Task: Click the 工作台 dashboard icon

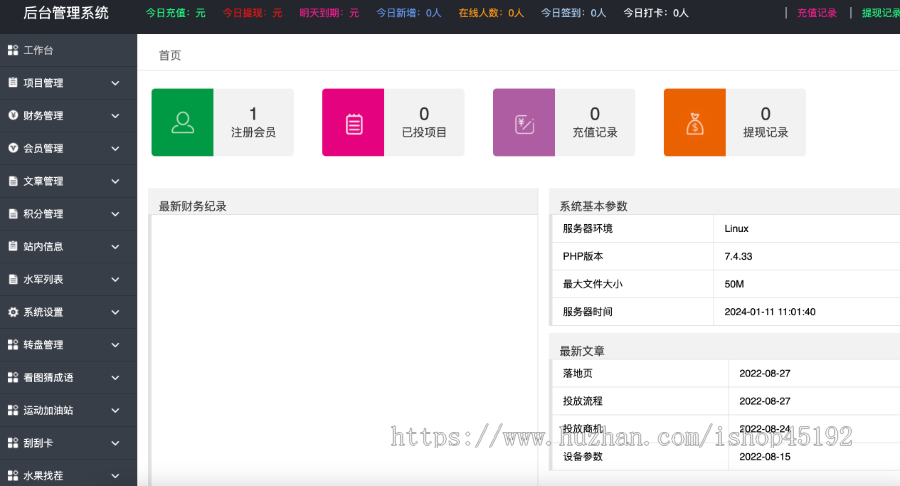Action: pos(13,50)
